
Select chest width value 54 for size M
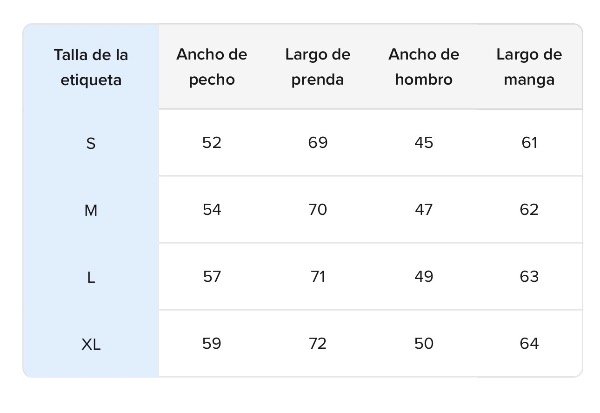(x=211, y=210)
